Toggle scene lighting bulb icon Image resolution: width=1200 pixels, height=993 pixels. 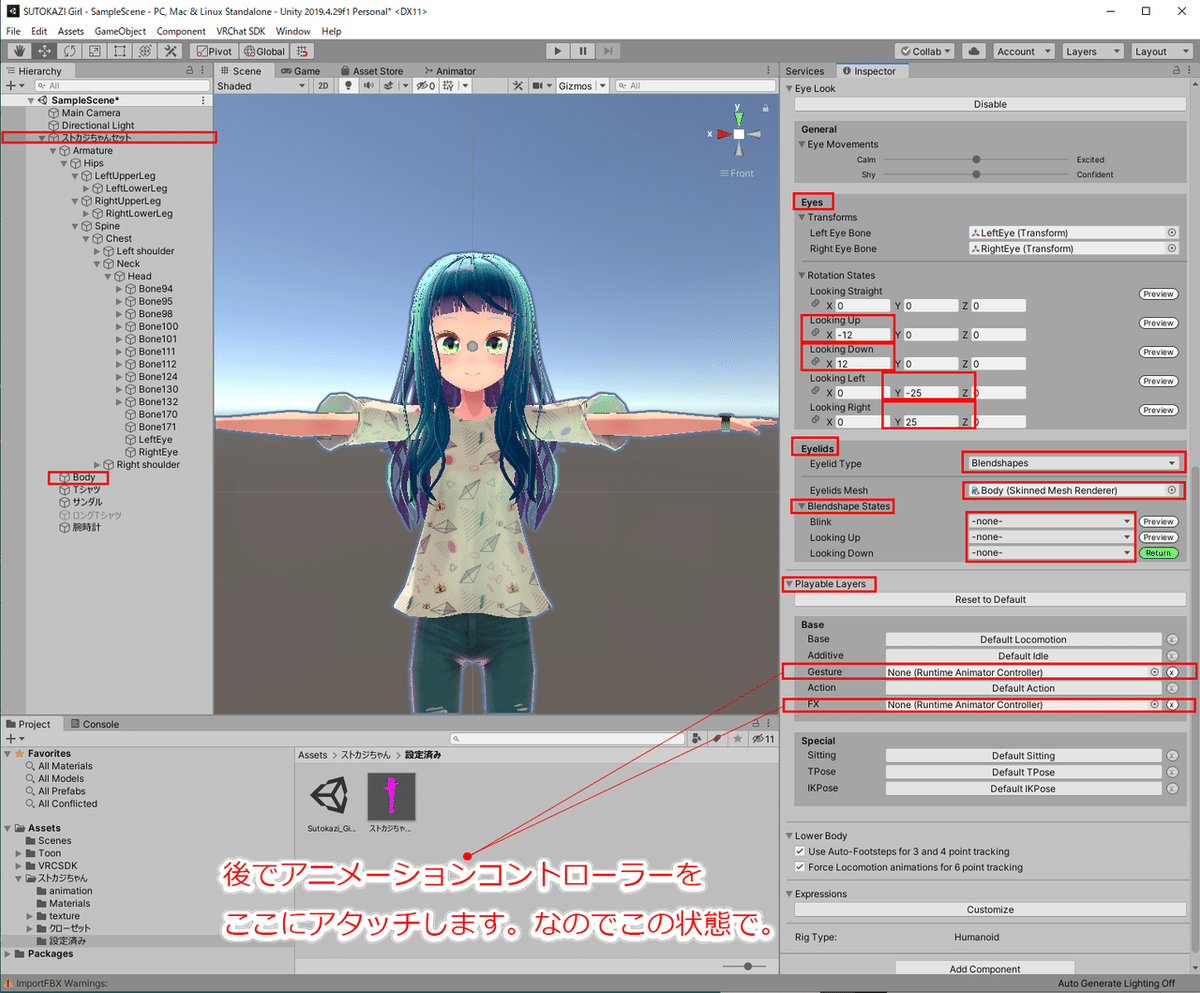(x=349, y=86)
